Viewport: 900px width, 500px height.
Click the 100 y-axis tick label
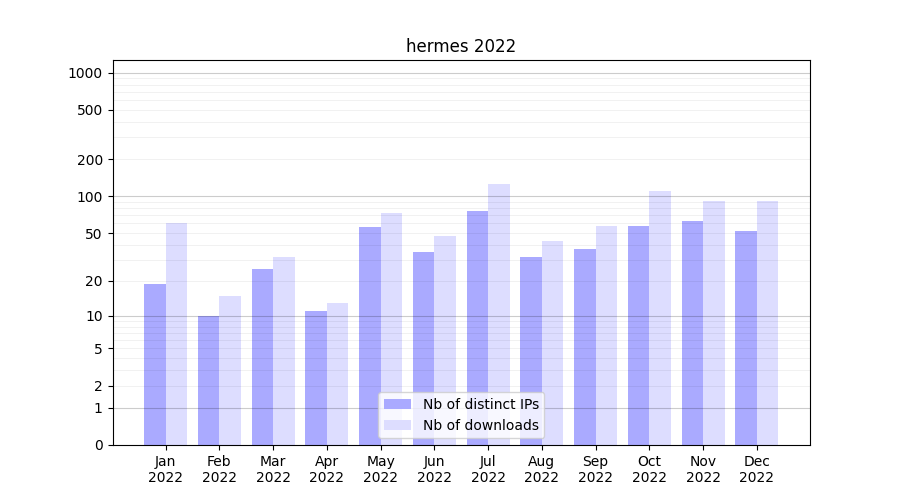(90, 197)
